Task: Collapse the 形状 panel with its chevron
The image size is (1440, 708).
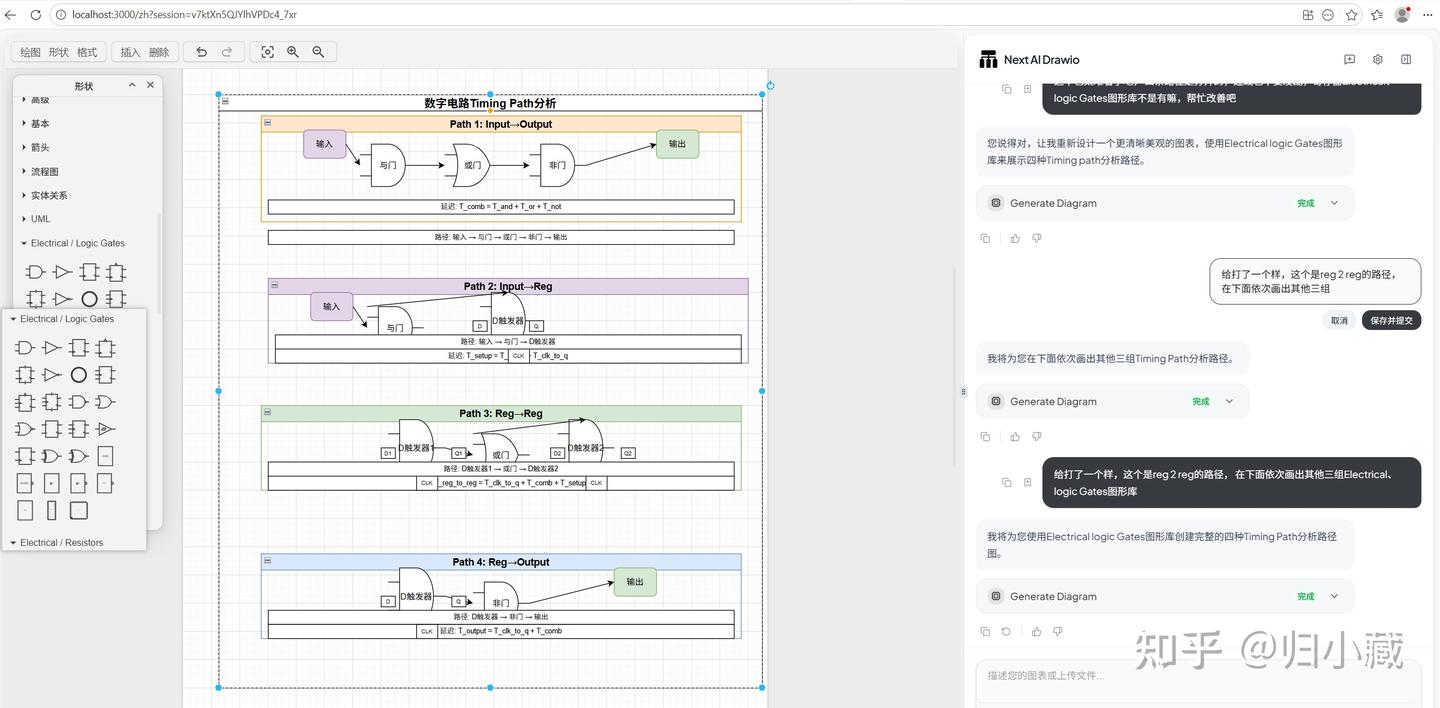Action: click(x=132, y=85)
